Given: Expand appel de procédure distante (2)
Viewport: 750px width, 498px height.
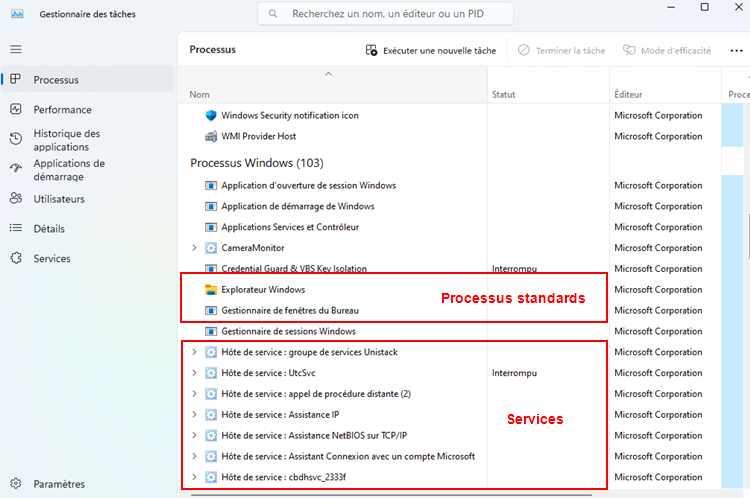Looking at the screenshot, I should [x=194, y=394].
